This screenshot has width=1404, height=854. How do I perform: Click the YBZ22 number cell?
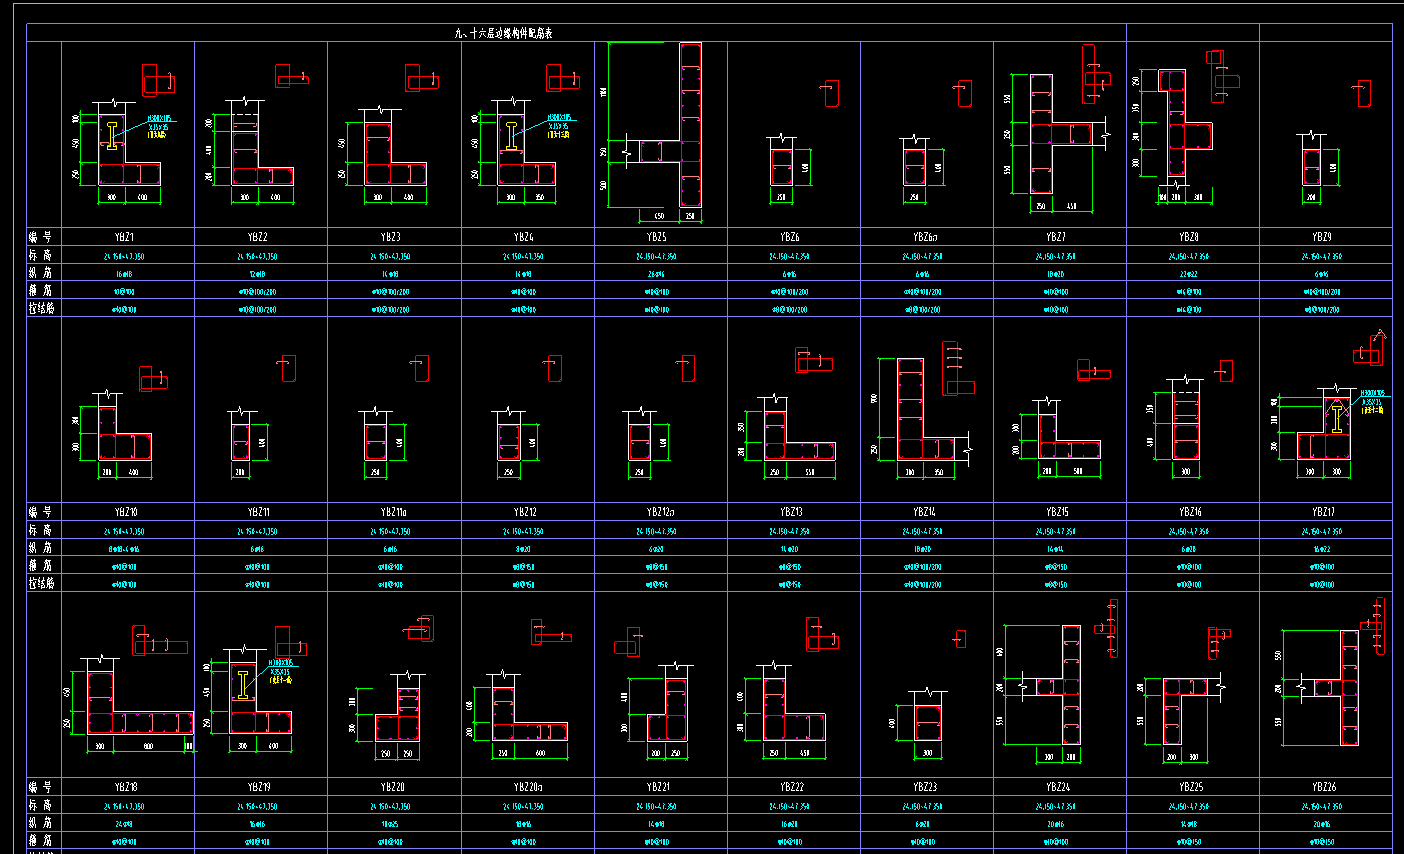click(794, 787)
